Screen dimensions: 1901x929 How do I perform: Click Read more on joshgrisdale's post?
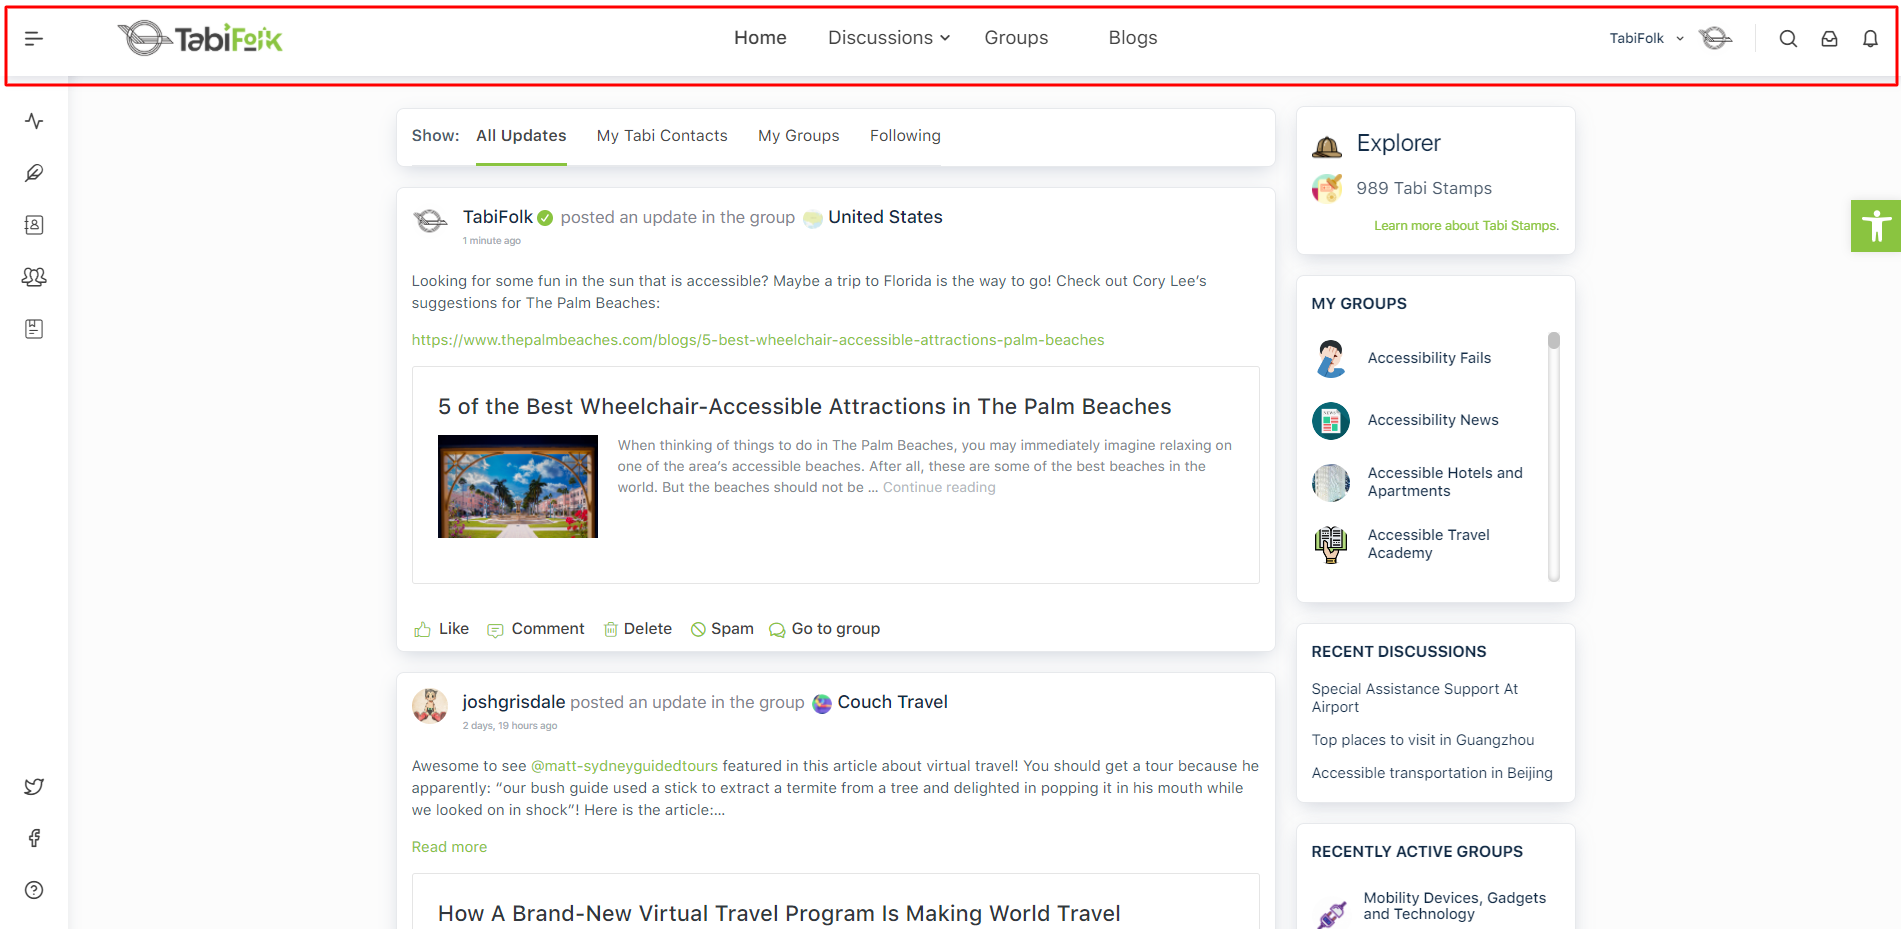pos(449,847)
